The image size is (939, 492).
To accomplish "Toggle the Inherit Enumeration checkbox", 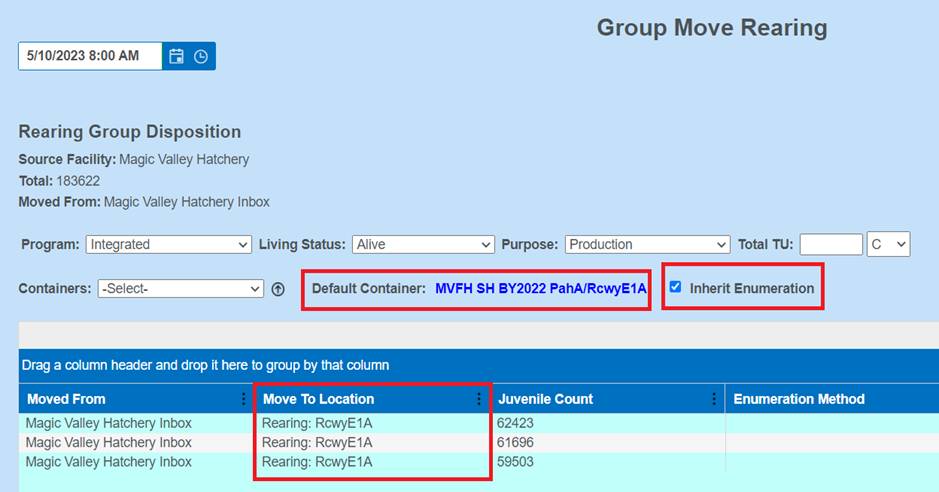I will 676,287.
